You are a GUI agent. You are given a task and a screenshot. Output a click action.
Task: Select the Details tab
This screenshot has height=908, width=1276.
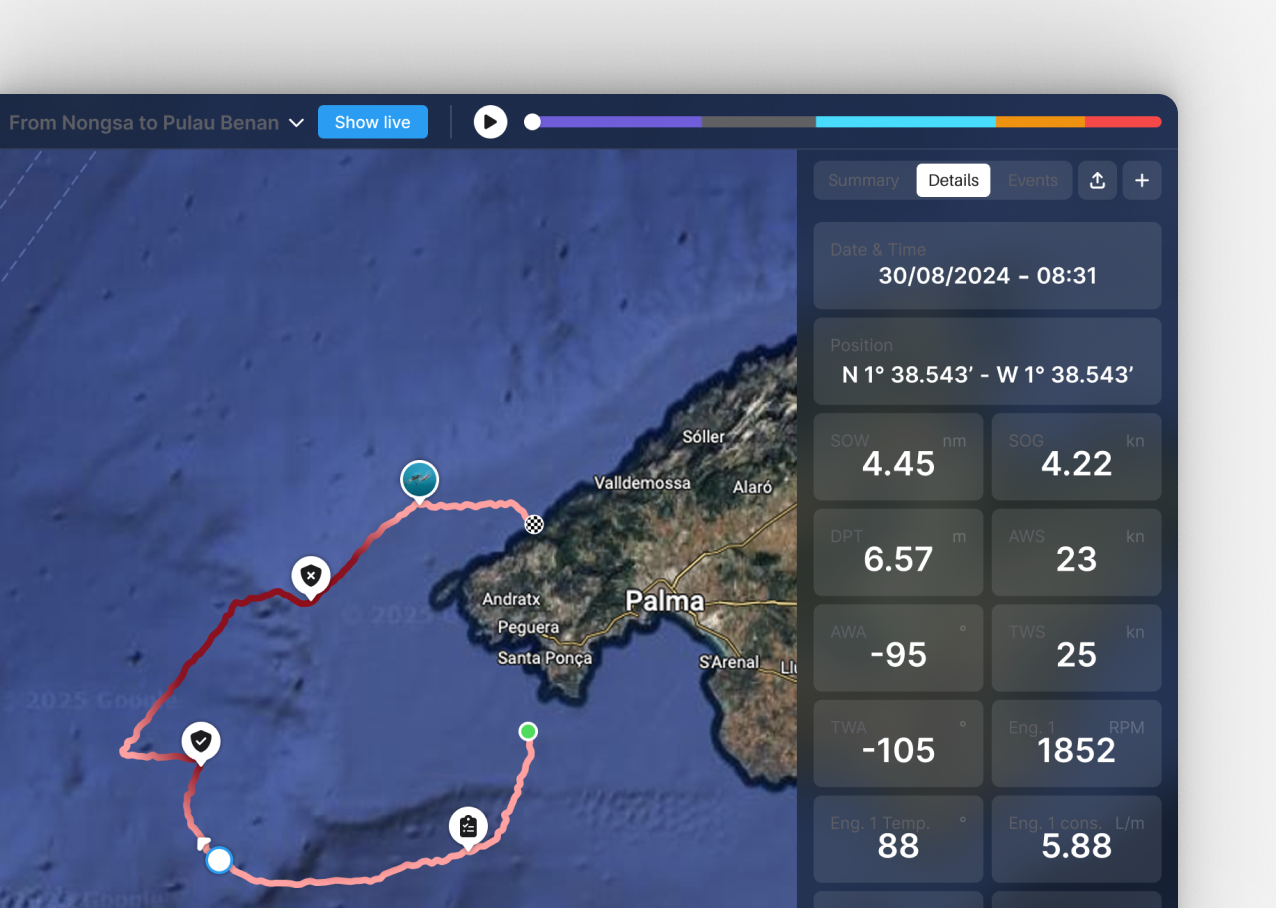[953, 180]
